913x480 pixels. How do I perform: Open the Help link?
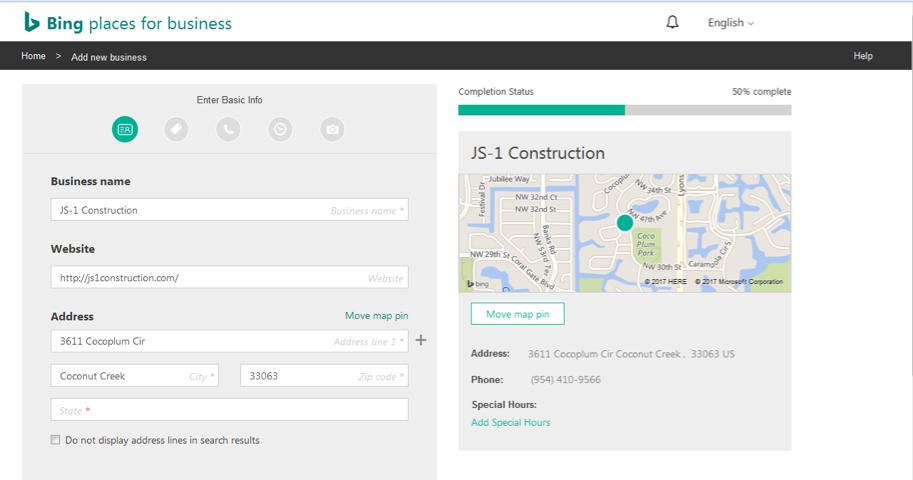(x=863, y=56)
